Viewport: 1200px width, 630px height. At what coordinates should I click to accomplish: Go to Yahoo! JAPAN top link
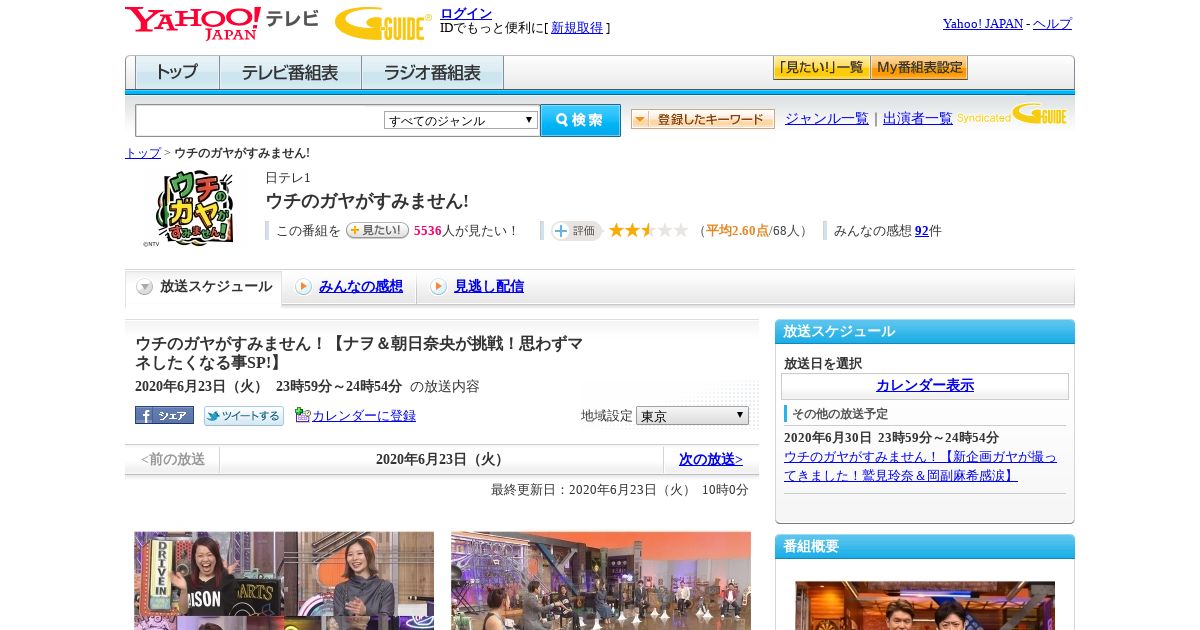click(x=982, y=24)
